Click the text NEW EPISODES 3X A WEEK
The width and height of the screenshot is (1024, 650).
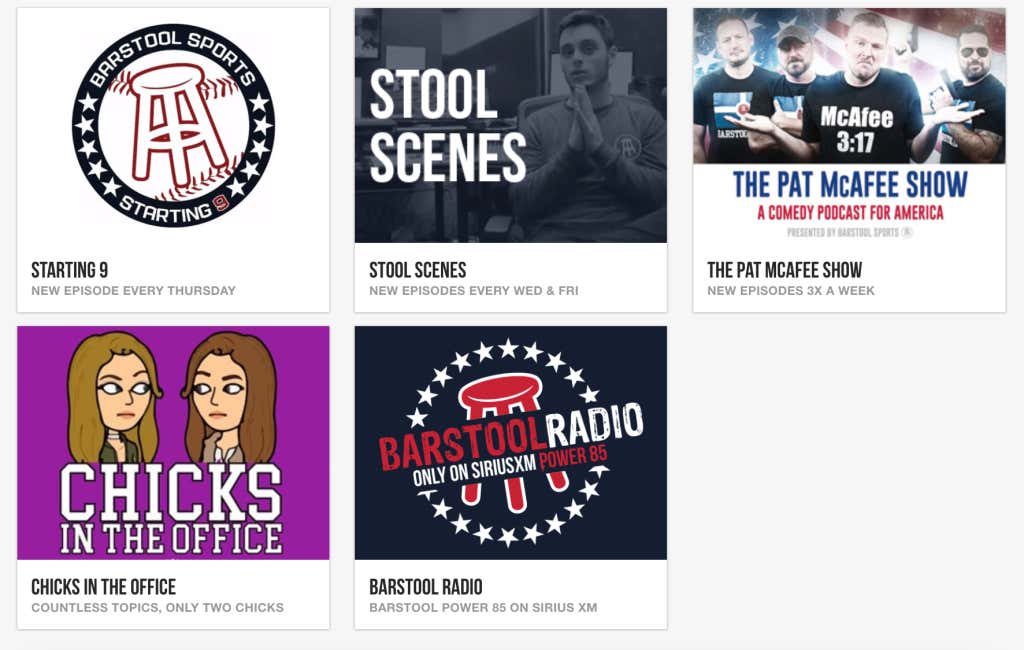point(791,289)
